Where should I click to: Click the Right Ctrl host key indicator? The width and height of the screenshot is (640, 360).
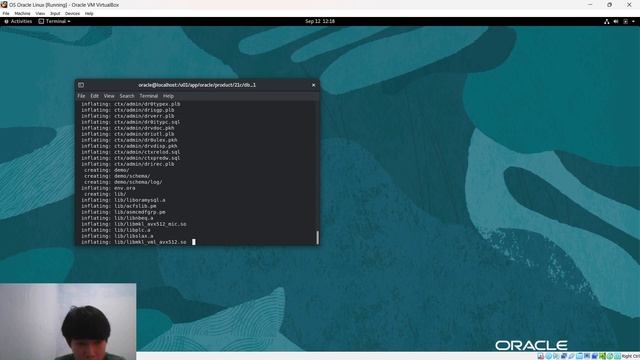[x=631, y=356]
